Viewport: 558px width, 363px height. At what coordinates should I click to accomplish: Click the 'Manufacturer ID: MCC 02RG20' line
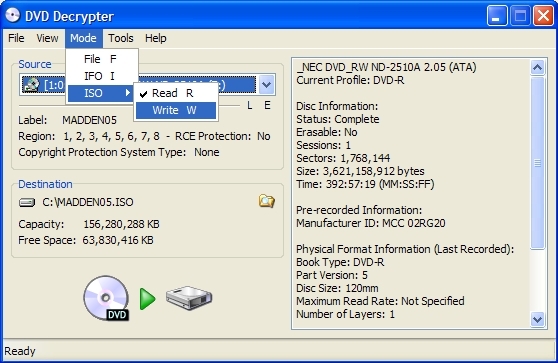click(371, 223)
